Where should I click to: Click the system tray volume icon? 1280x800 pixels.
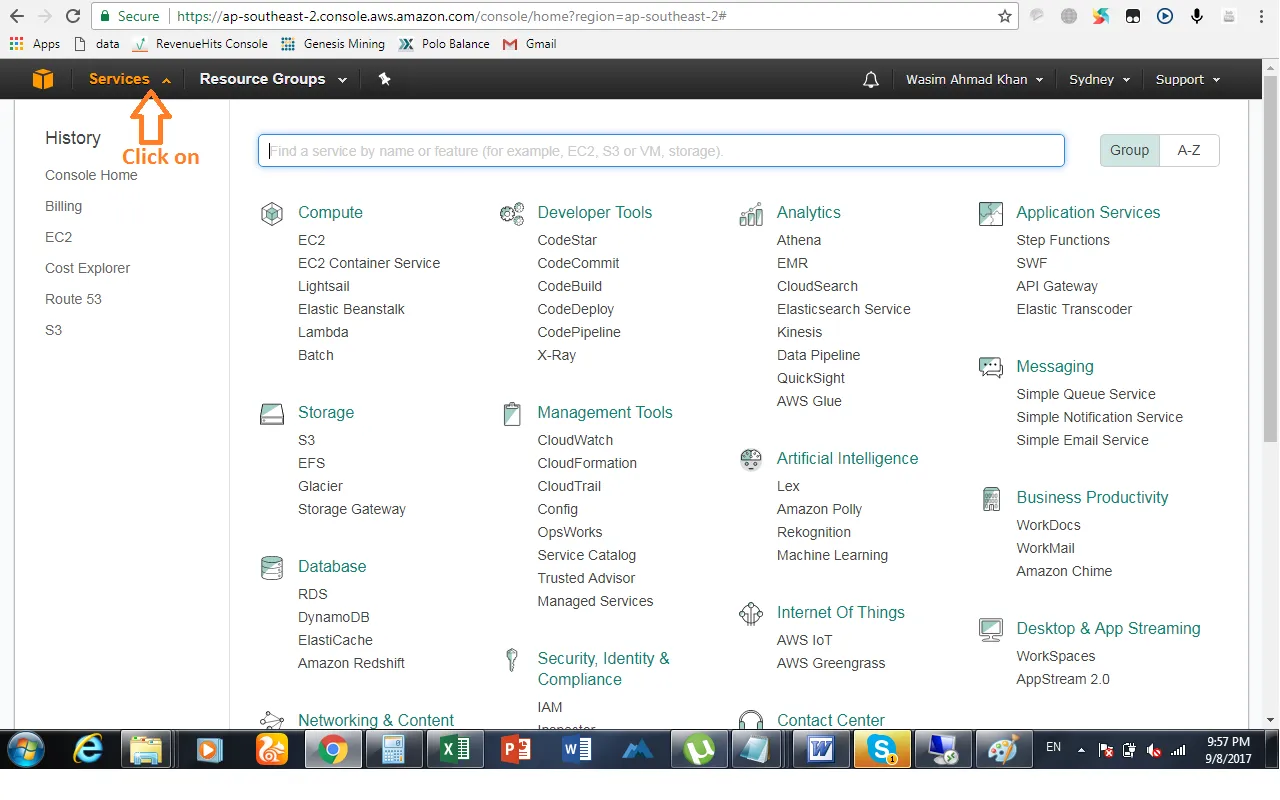pos(1153,749)
